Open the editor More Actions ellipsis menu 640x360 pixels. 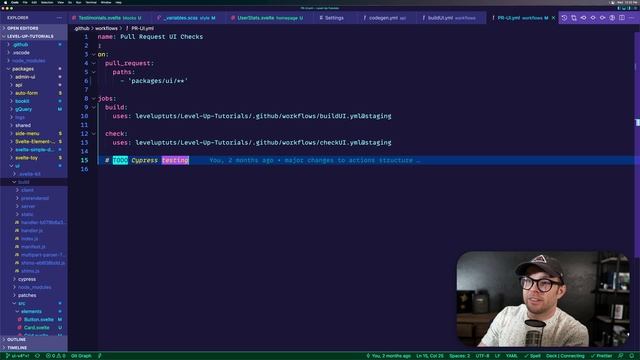pos(631,18)
